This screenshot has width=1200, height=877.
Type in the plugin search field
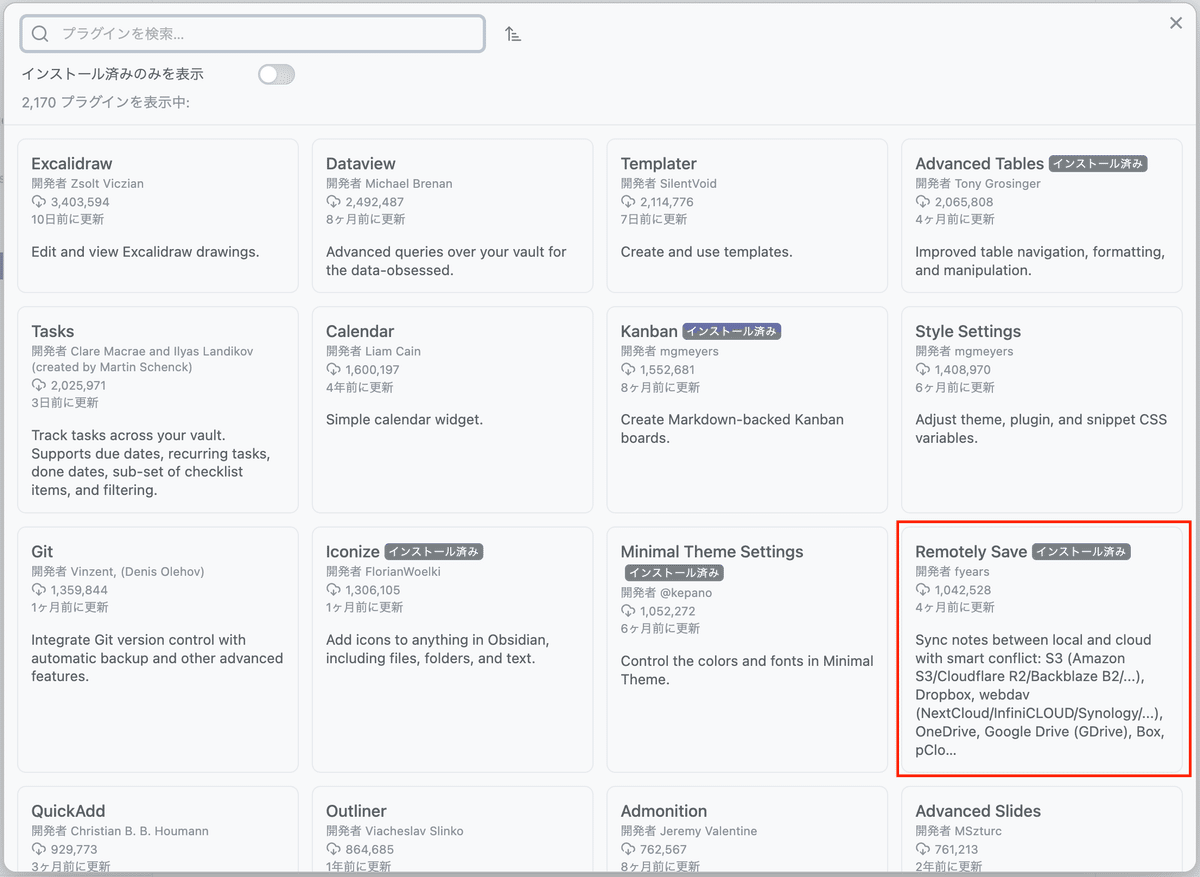(260, 34)
